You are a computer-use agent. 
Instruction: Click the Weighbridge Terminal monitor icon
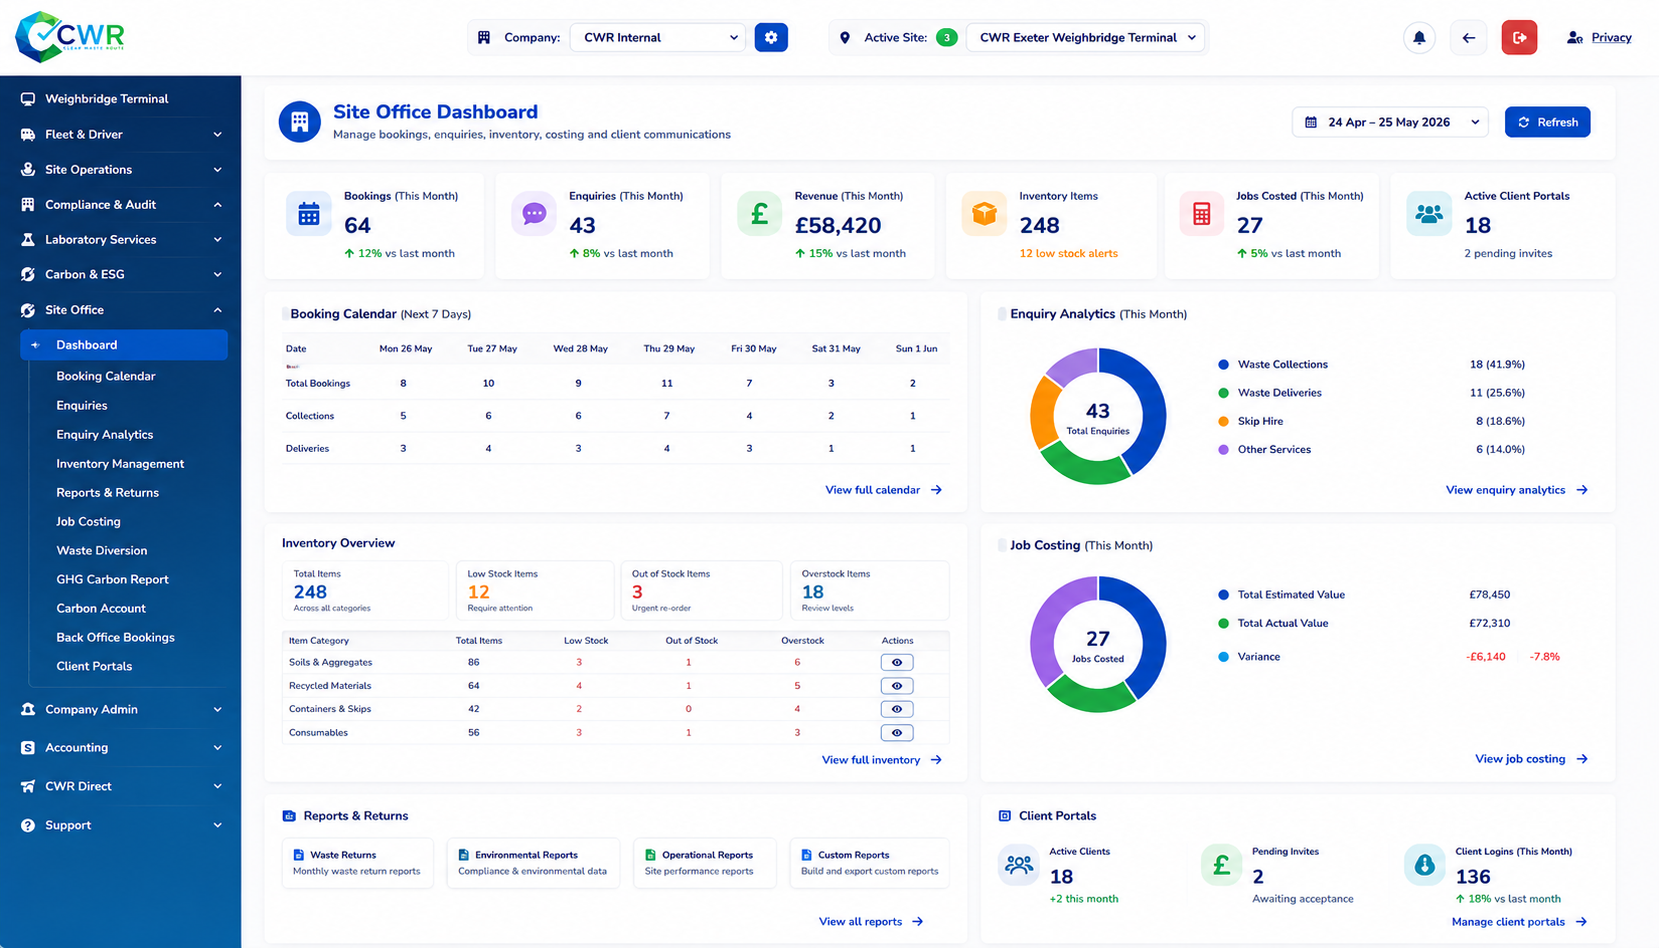pos(28,99)
